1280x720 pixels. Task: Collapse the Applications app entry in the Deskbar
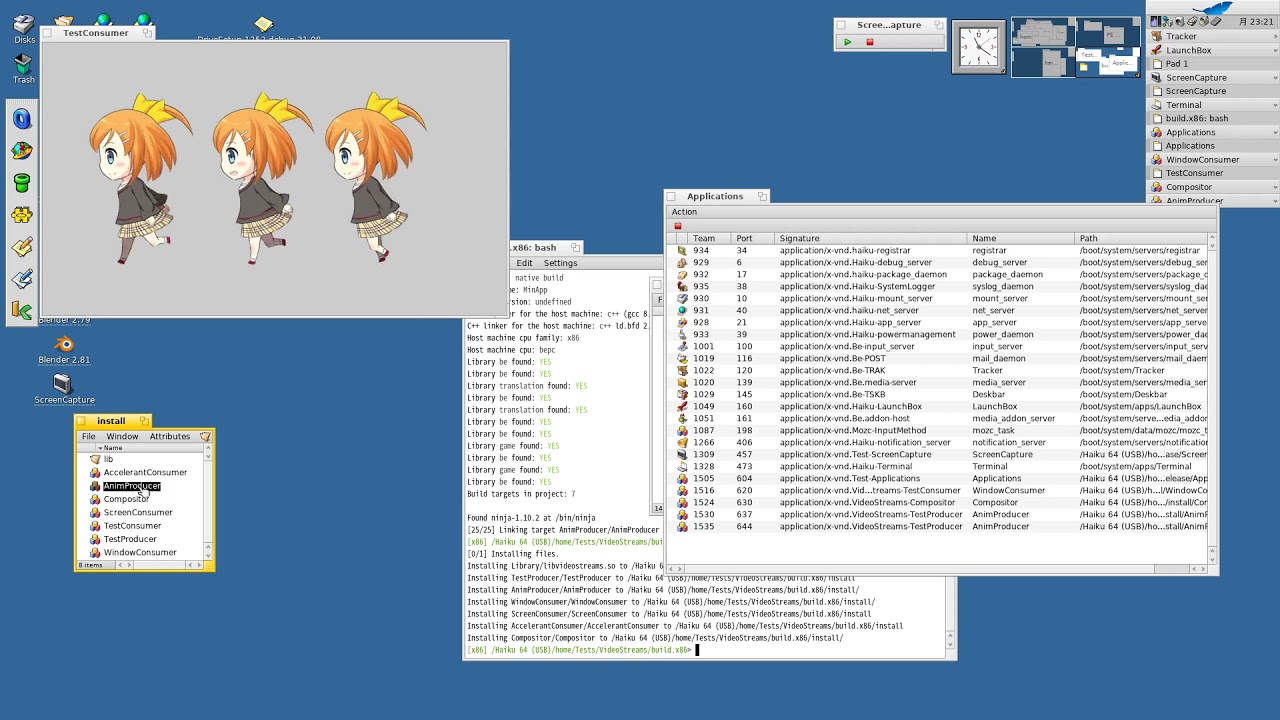pyautogui.click(x=1275, y=132)
